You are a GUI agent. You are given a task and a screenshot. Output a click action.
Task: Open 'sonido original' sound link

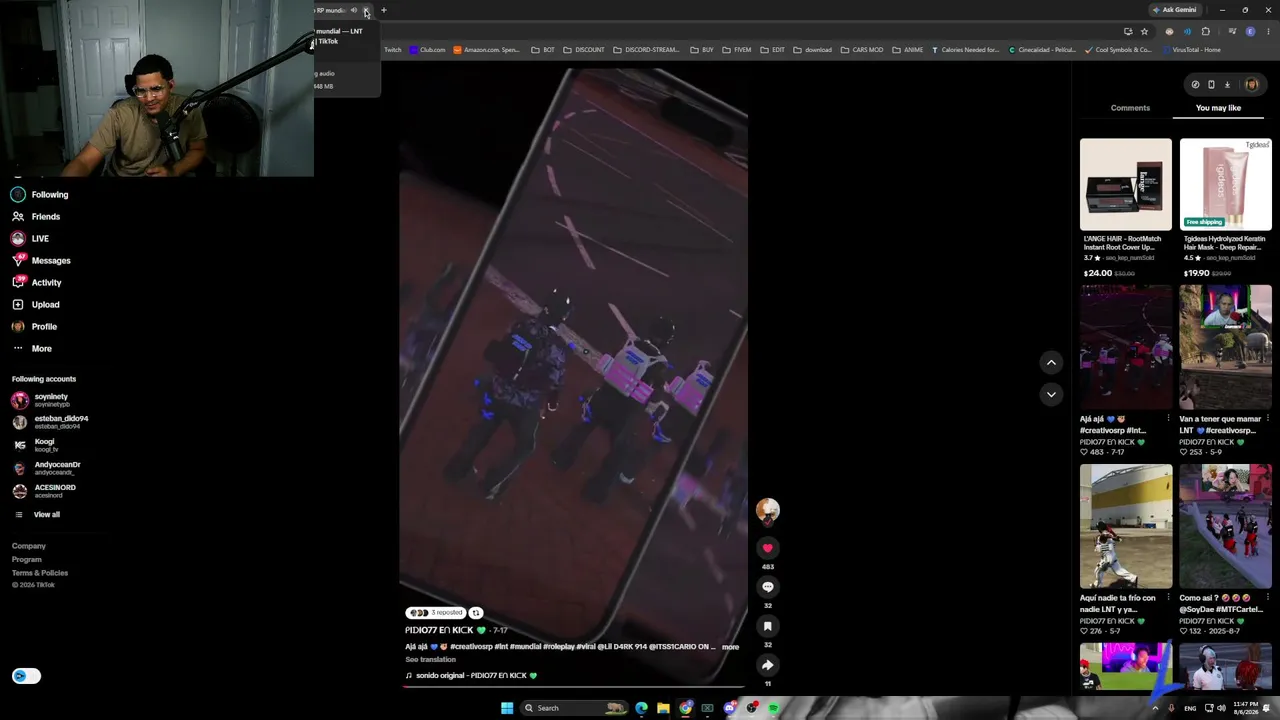(x=471, y=676)
